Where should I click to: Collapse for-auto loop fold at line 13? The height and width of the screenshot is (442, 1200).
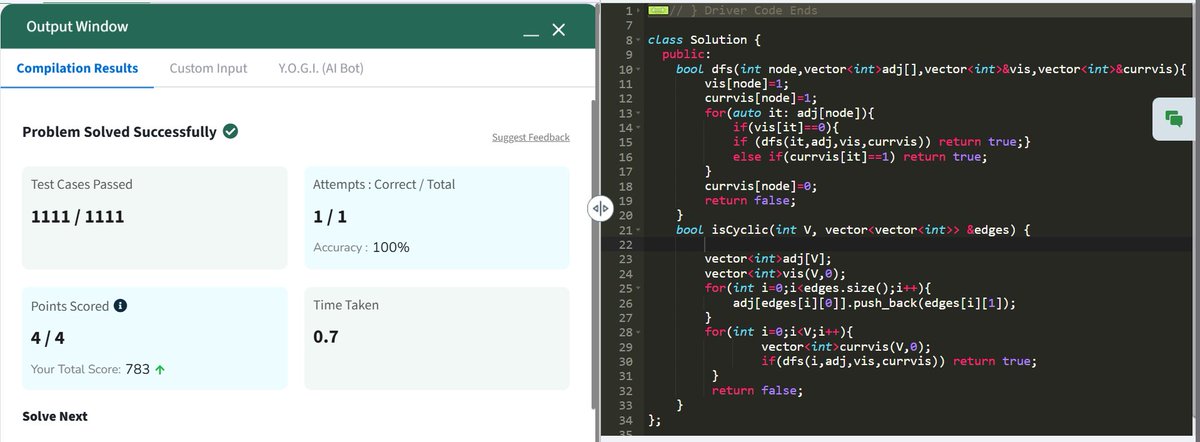point(638,113)
